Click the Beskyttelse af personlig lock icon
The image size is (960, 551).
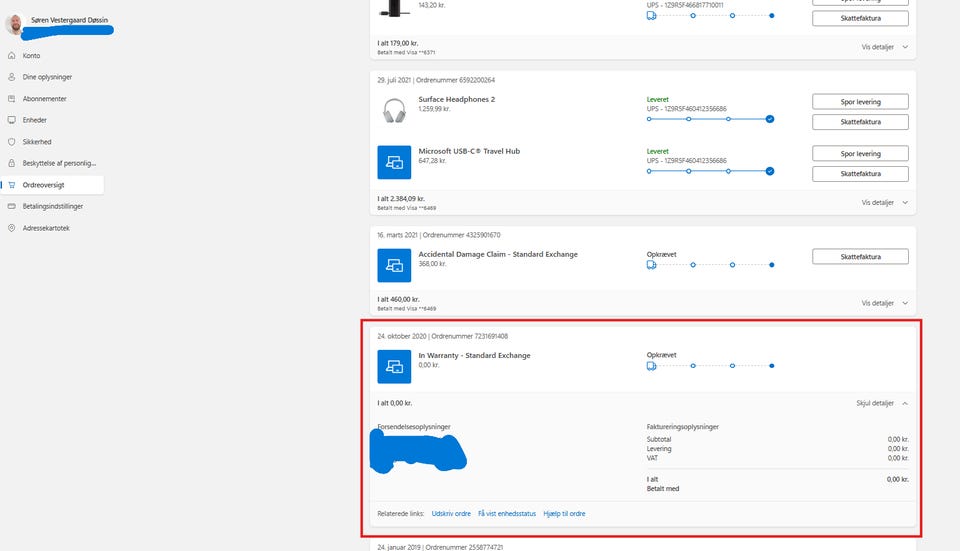coord(12,163)
